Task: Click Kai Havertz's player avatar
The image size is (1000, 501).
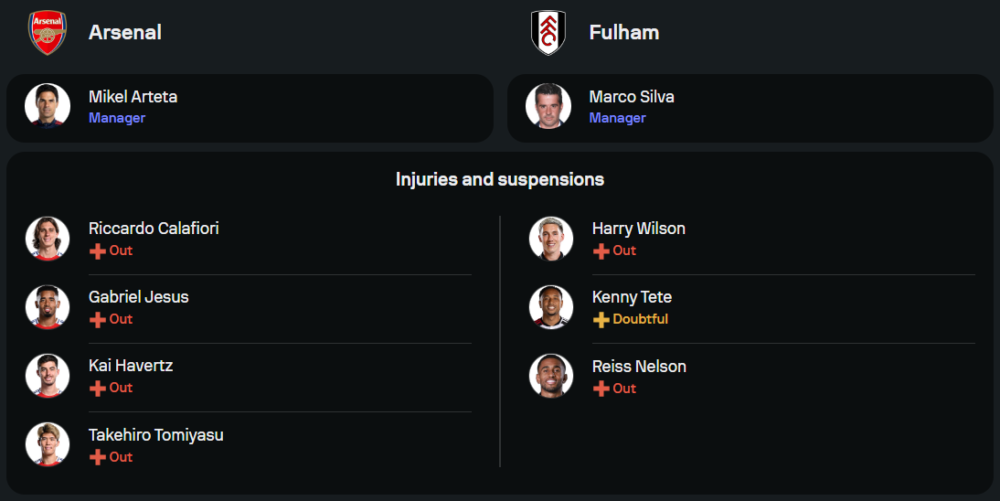Action: (x=47, y=376)
